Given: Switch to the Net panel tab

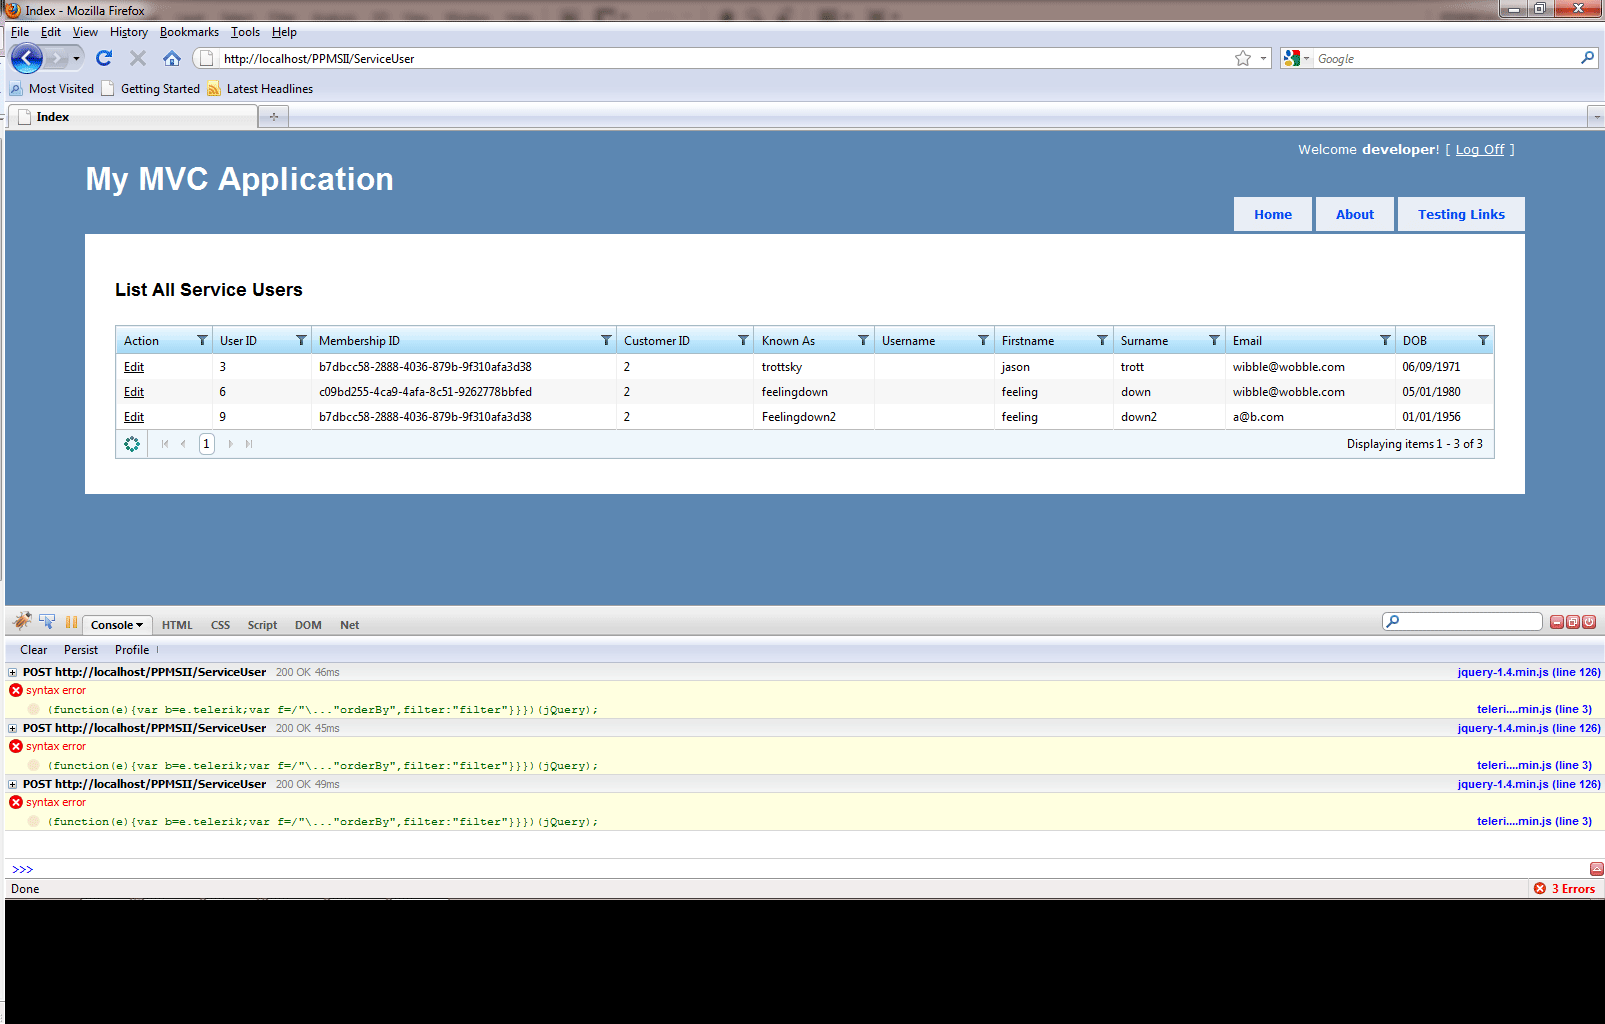Looking at the screenshot, I should [x=349, y=625].
